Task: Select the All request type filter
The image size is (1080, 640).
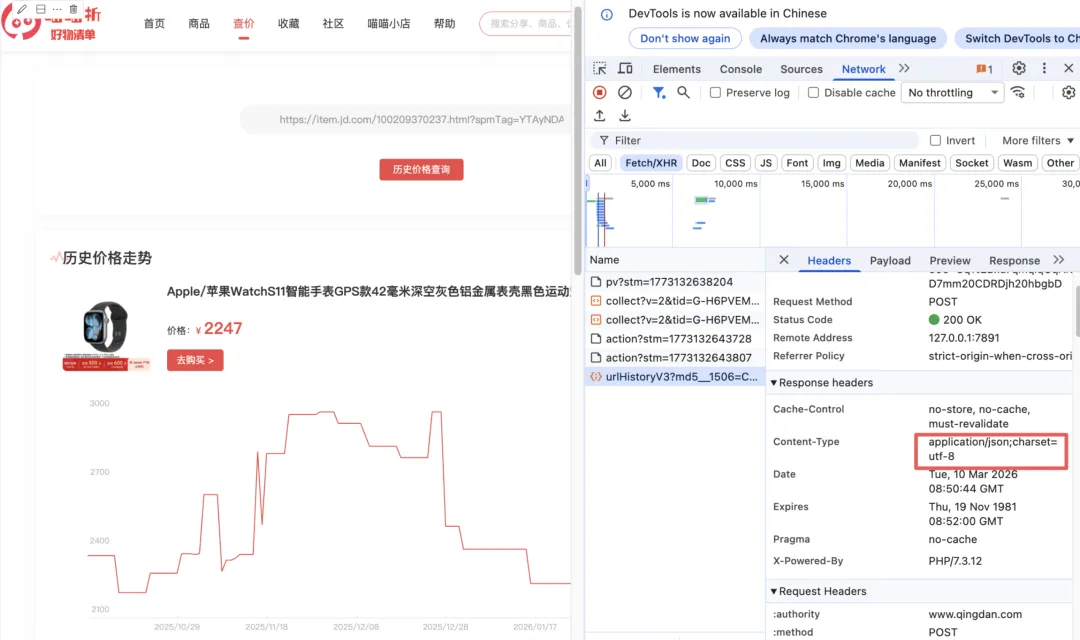Action: pos(601,163)
